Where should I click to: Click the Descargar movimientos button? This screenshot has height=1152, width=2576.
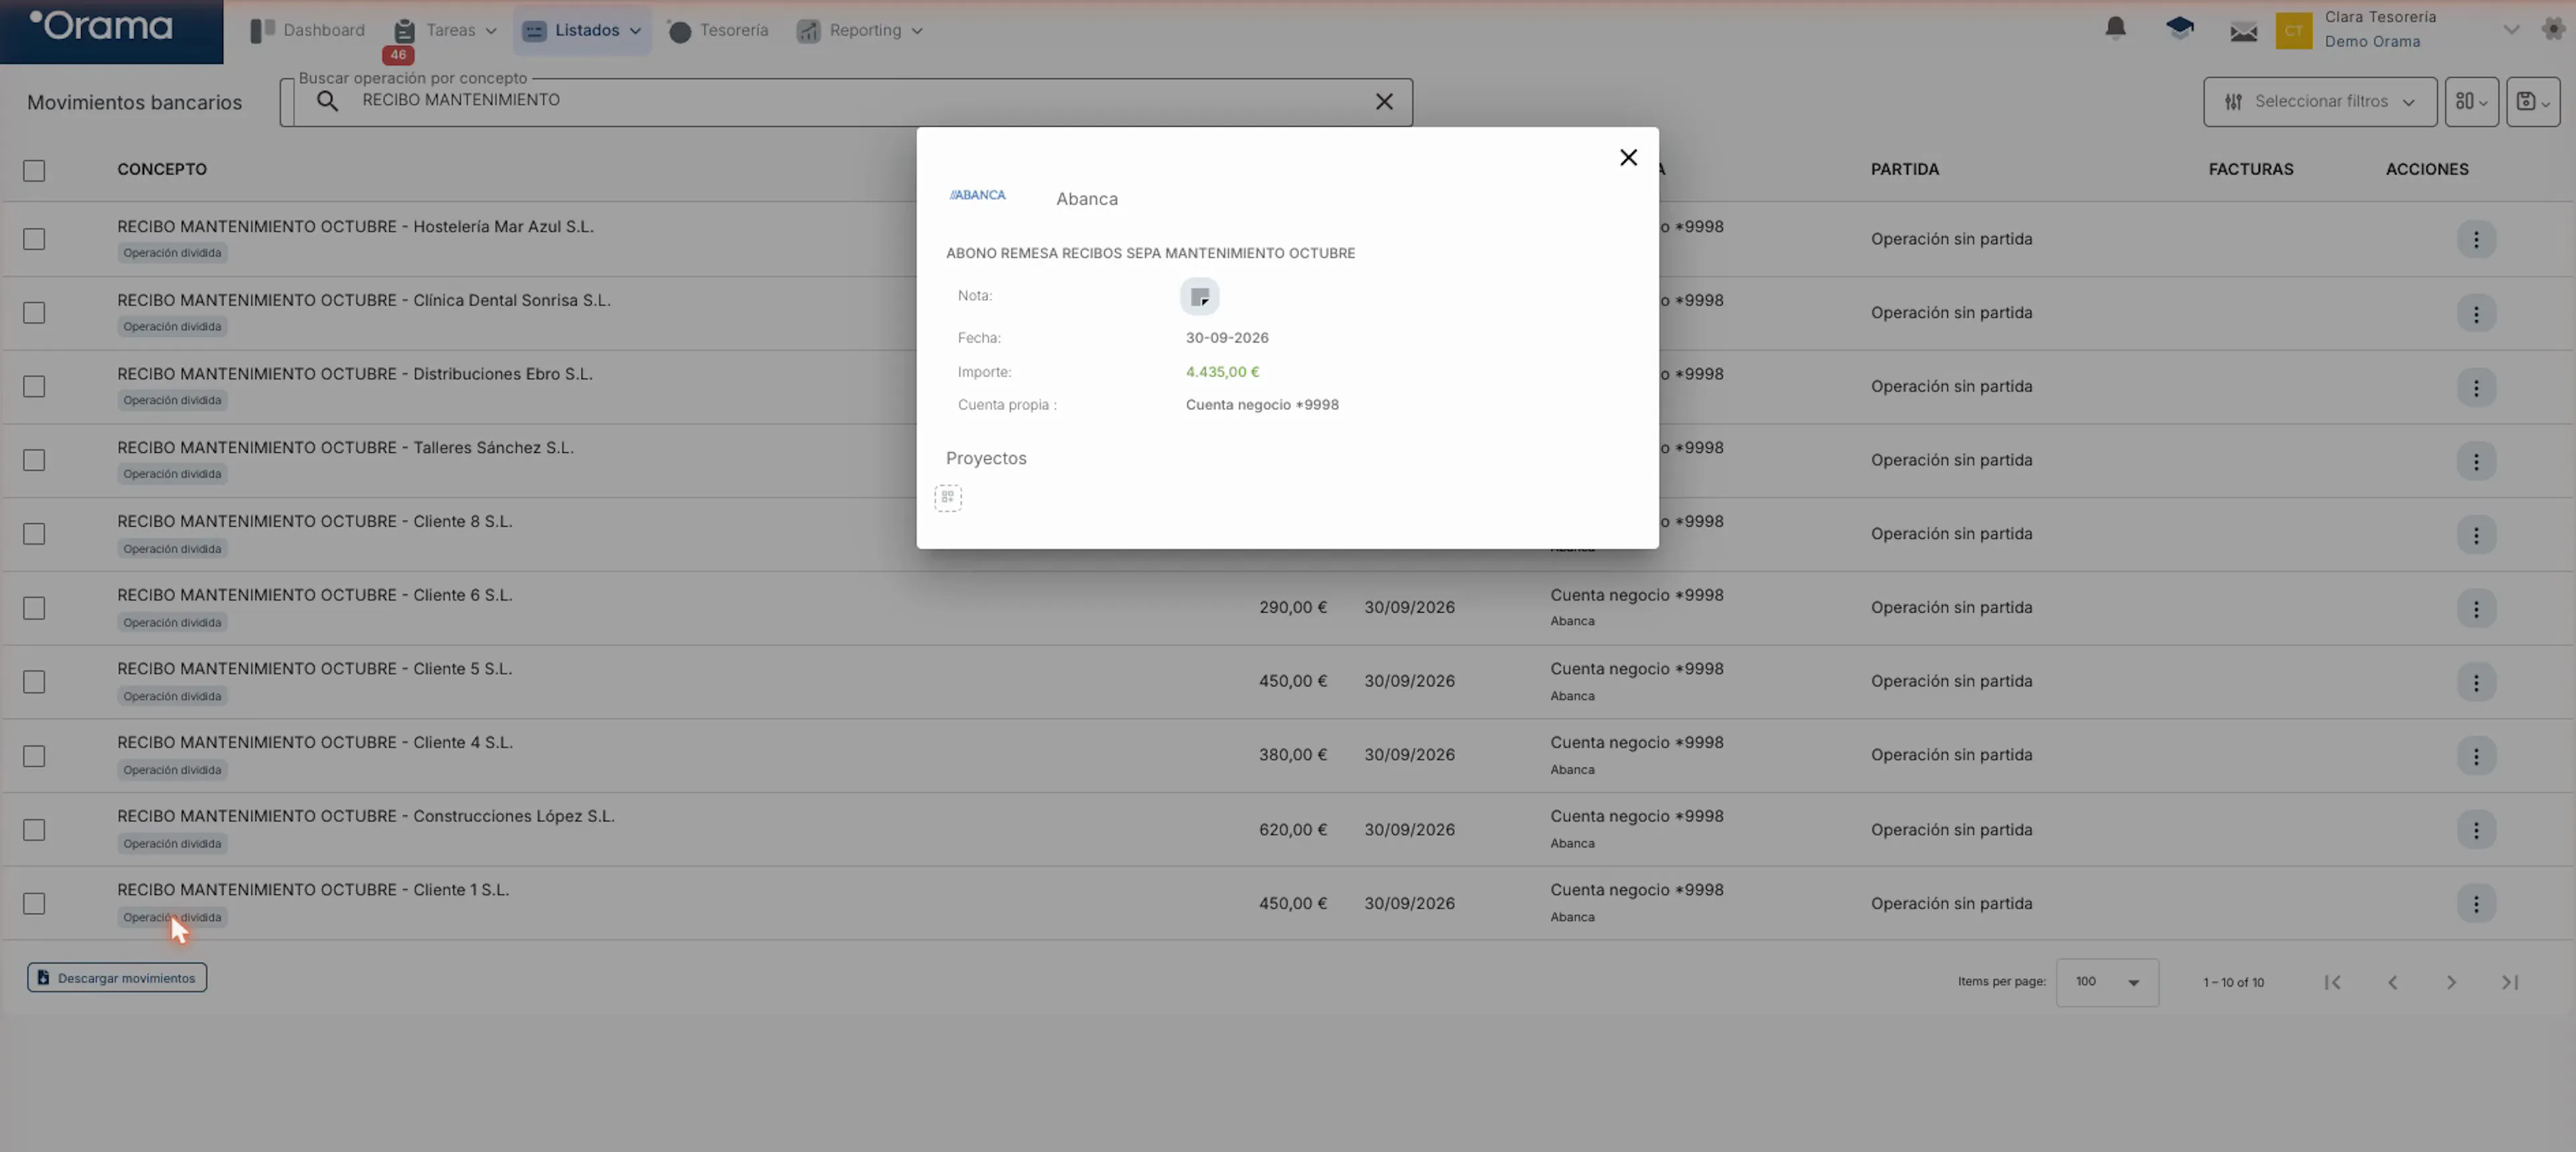coord(117,977)
